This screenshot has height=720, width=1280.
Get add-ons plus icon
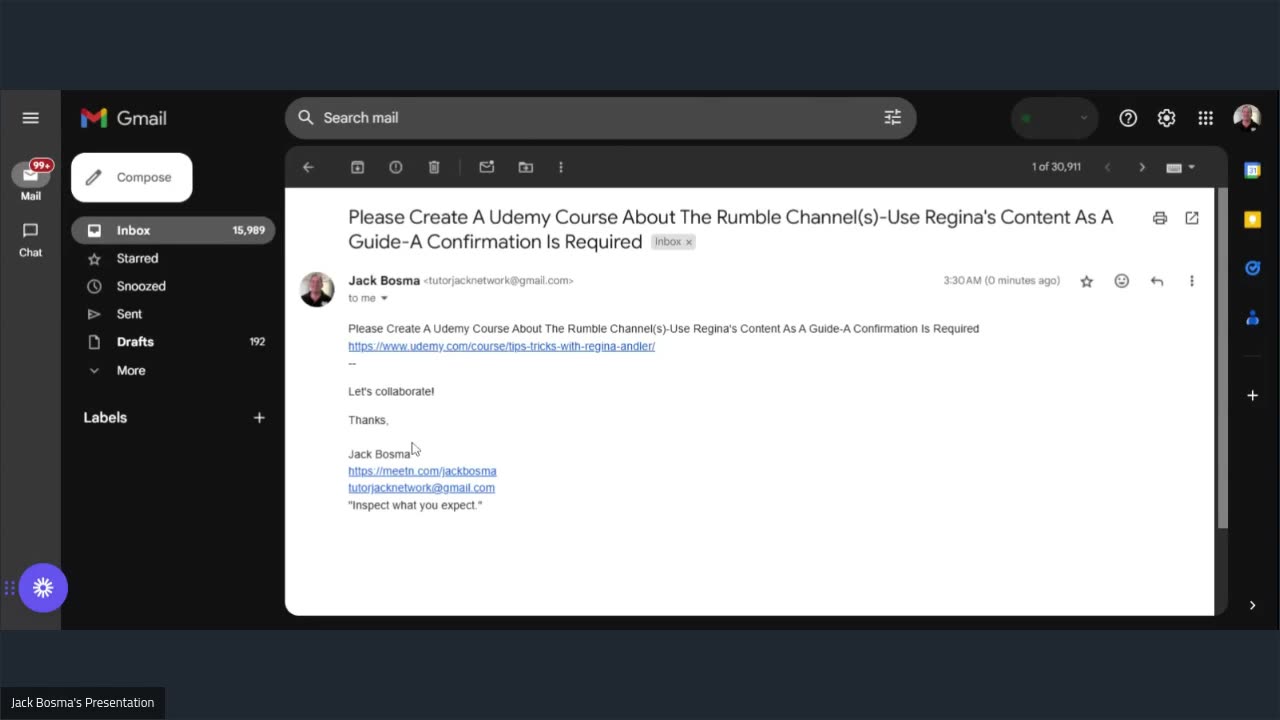pos(1252,396)
